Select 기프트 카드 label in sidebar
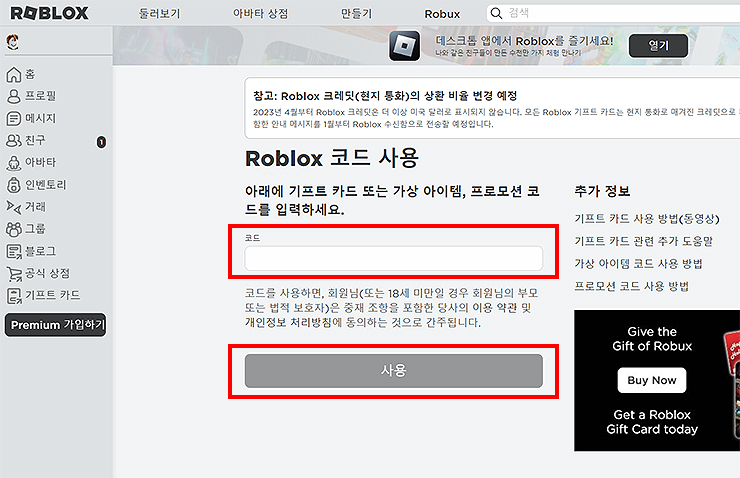 coord(53,295)
